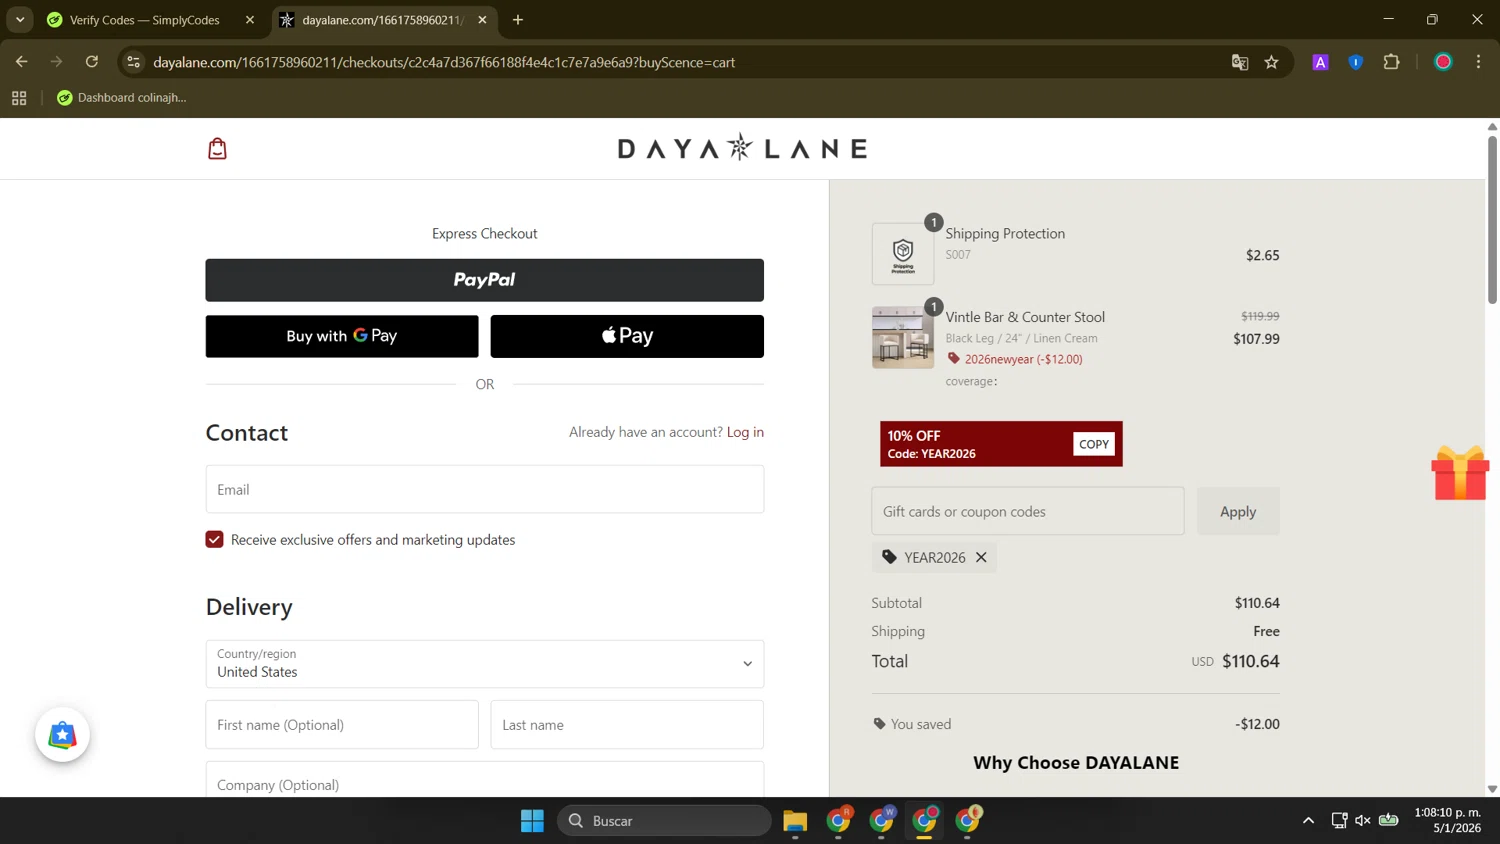The width and height of the screenshot is (1500, 844).
Task: Click the floating gift box icon
Action: tap(1460, 473)
